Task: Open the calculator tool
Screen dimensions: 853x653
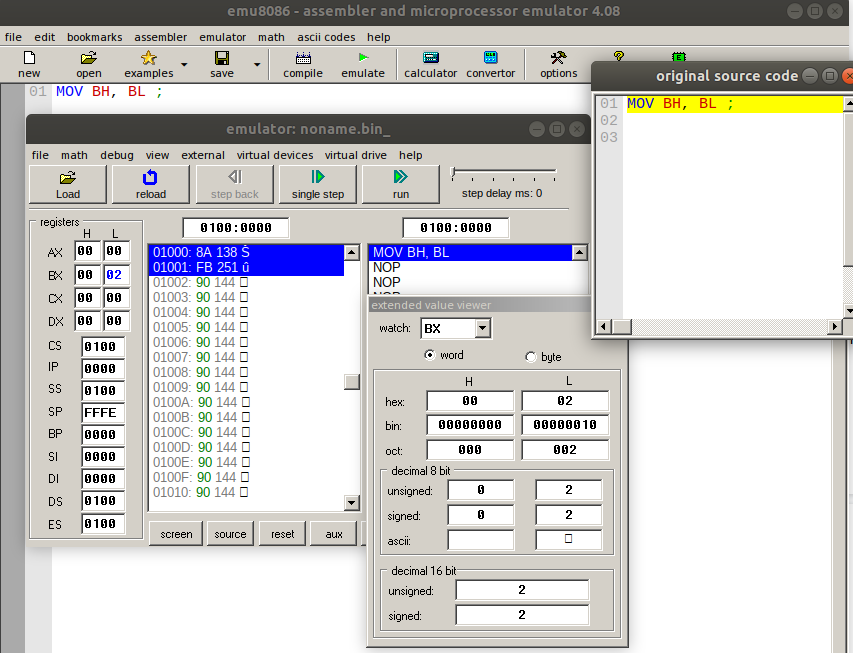Action: click(x=430, y=59)
